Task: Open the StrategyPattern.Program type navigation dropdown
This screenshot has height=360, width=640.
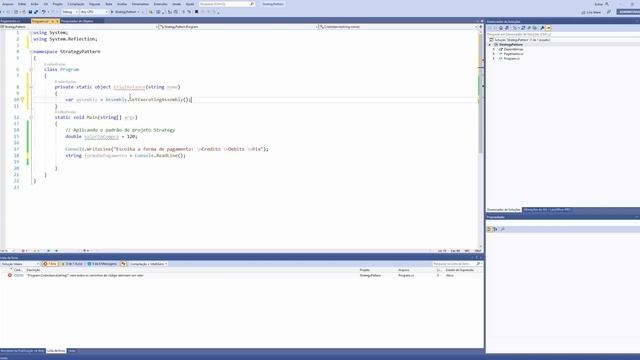Action: pyautogui.click(x=238, y=27)
